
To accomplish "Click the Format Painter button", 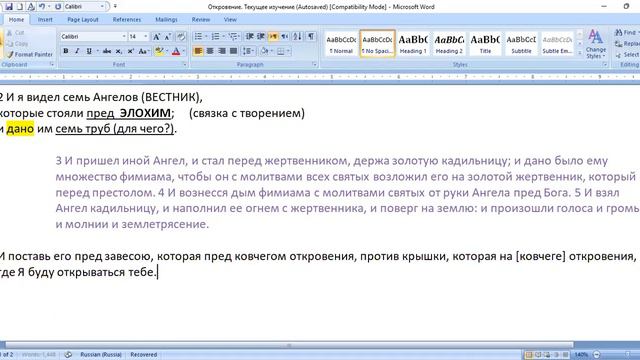I will tap(29, 54).
